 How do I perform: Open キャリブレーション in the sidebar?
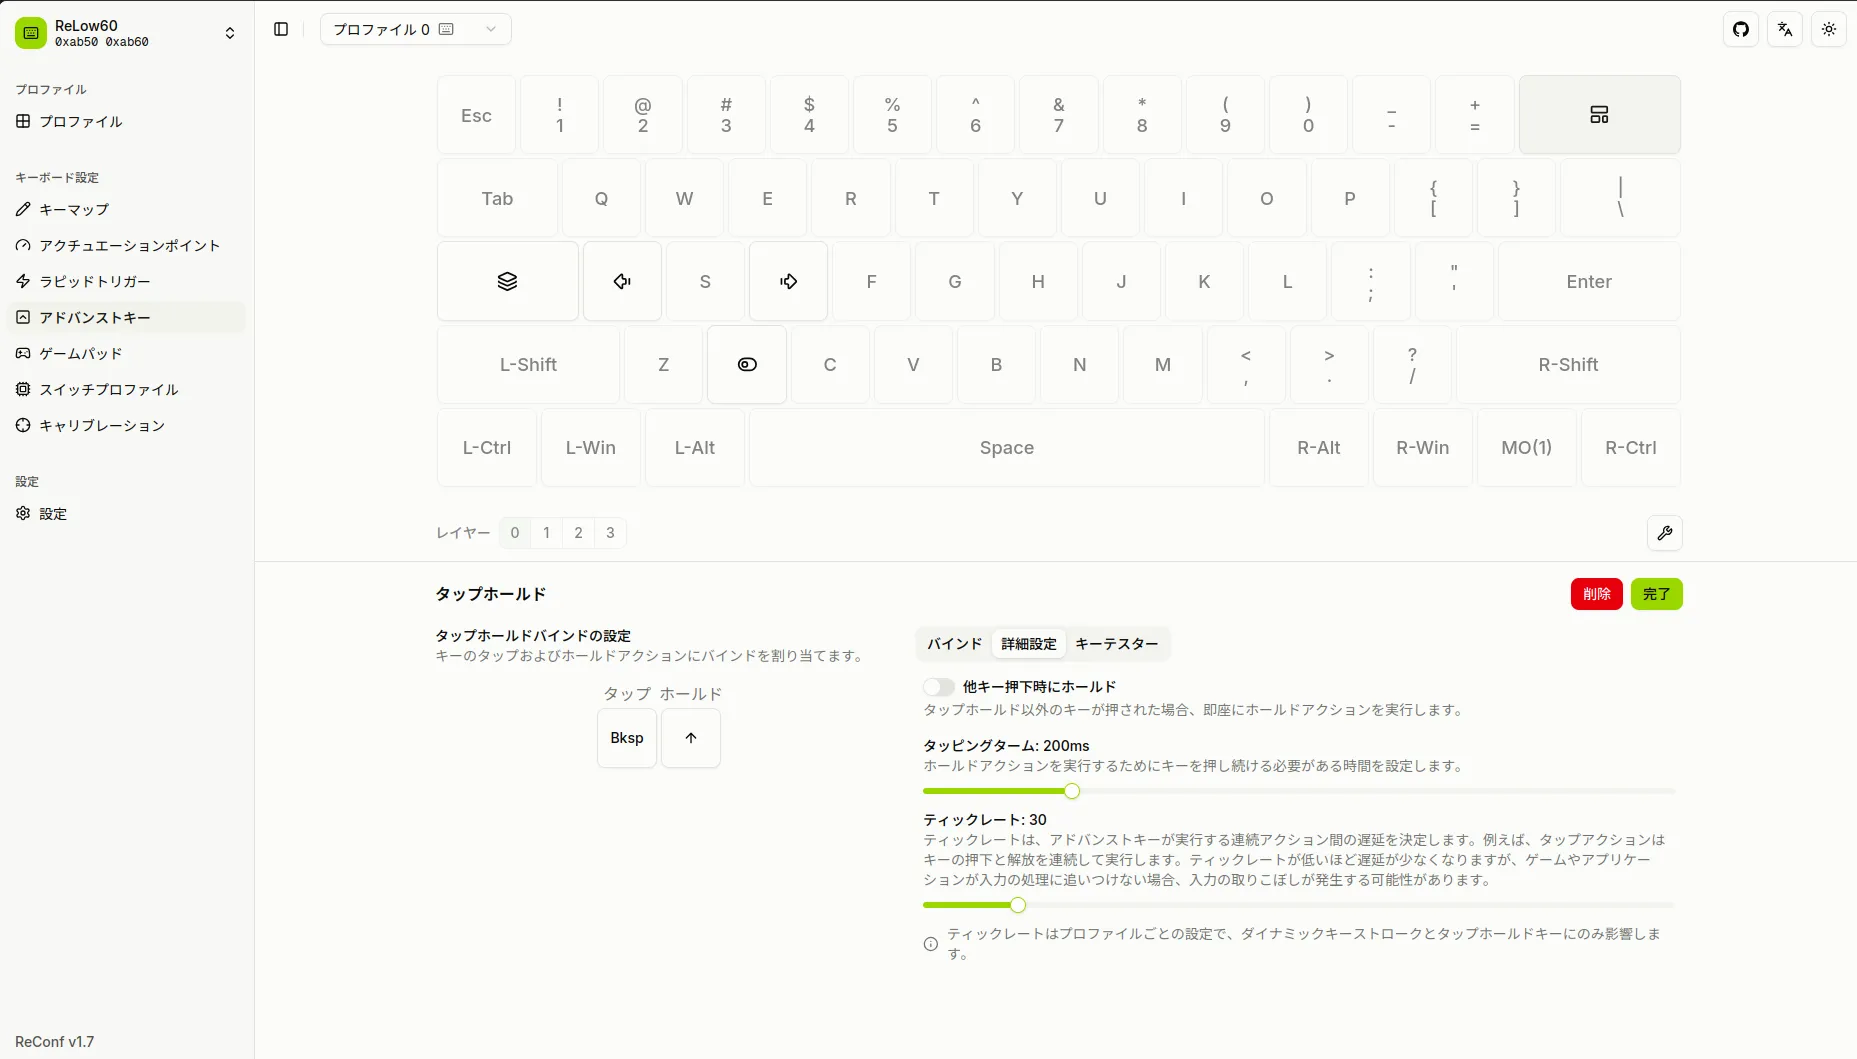(x=125, y=425)
